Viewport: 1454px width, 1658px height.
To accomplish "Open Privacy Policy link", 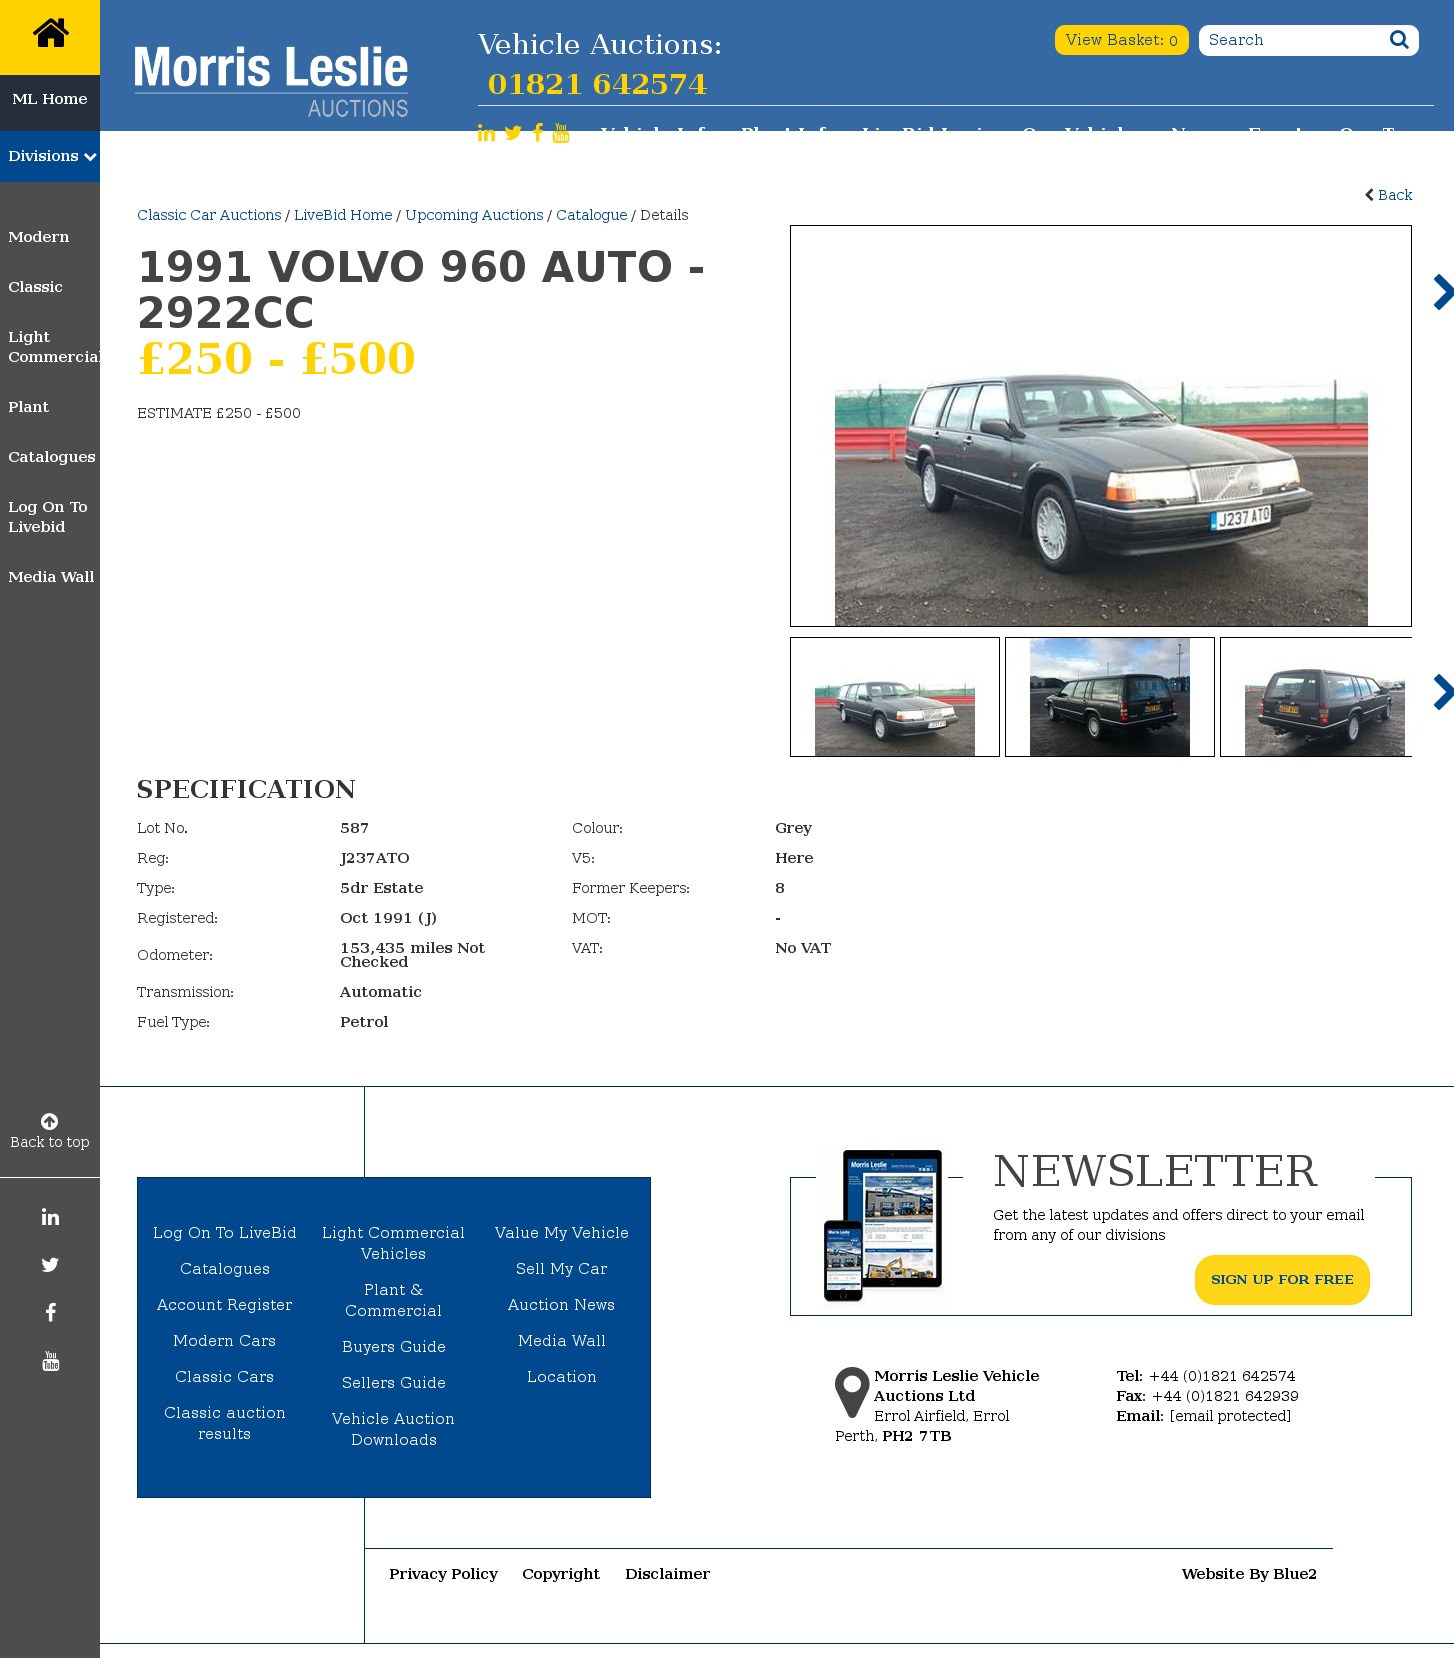I will pyautogui.click(x=444, y=1574).
